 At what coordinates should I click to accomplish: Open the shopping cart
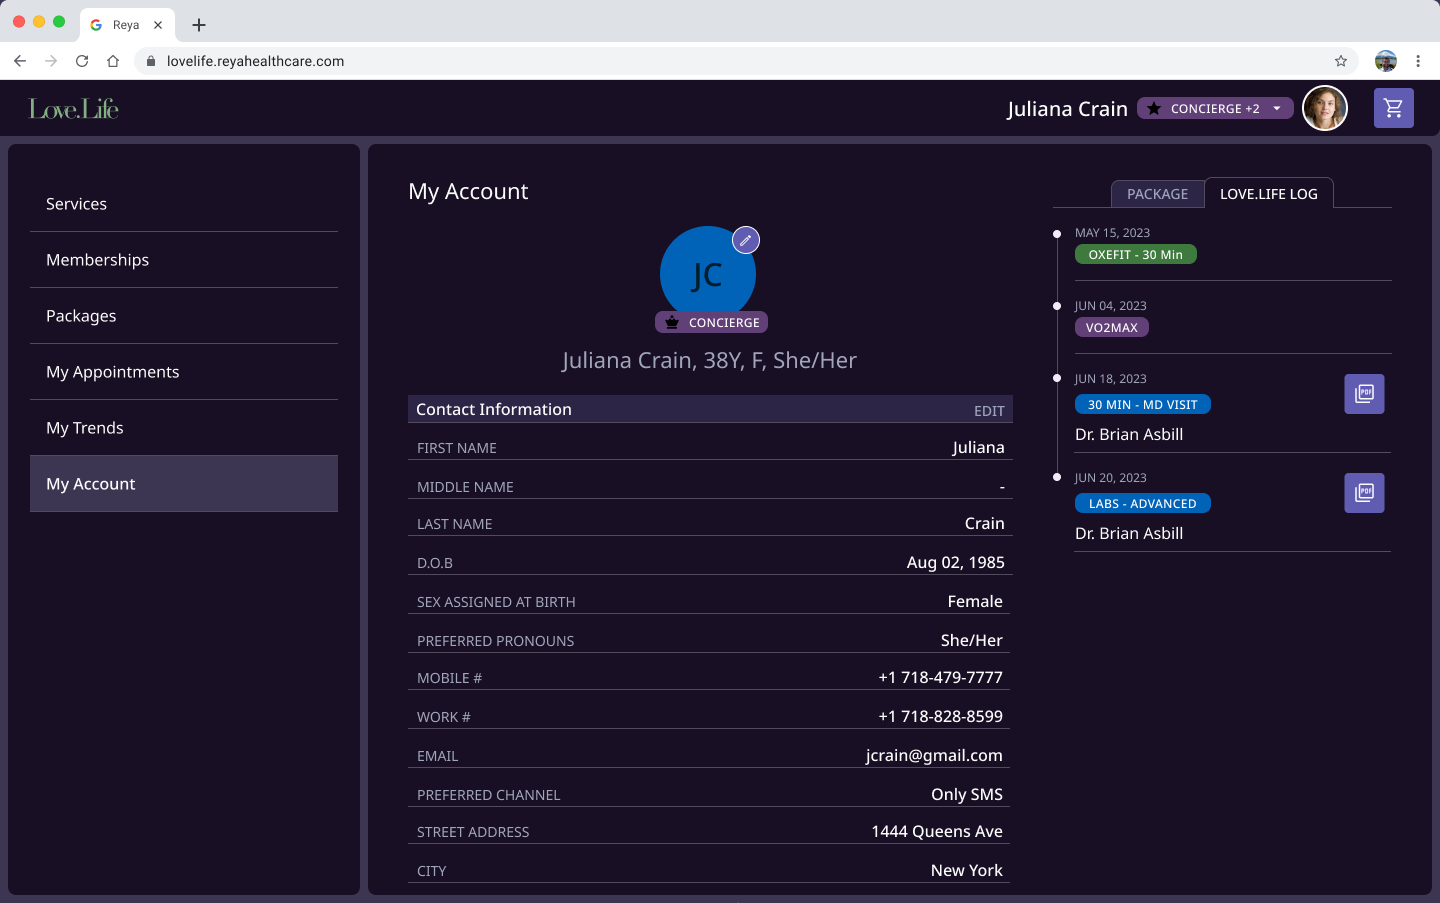pos(1393,108)
